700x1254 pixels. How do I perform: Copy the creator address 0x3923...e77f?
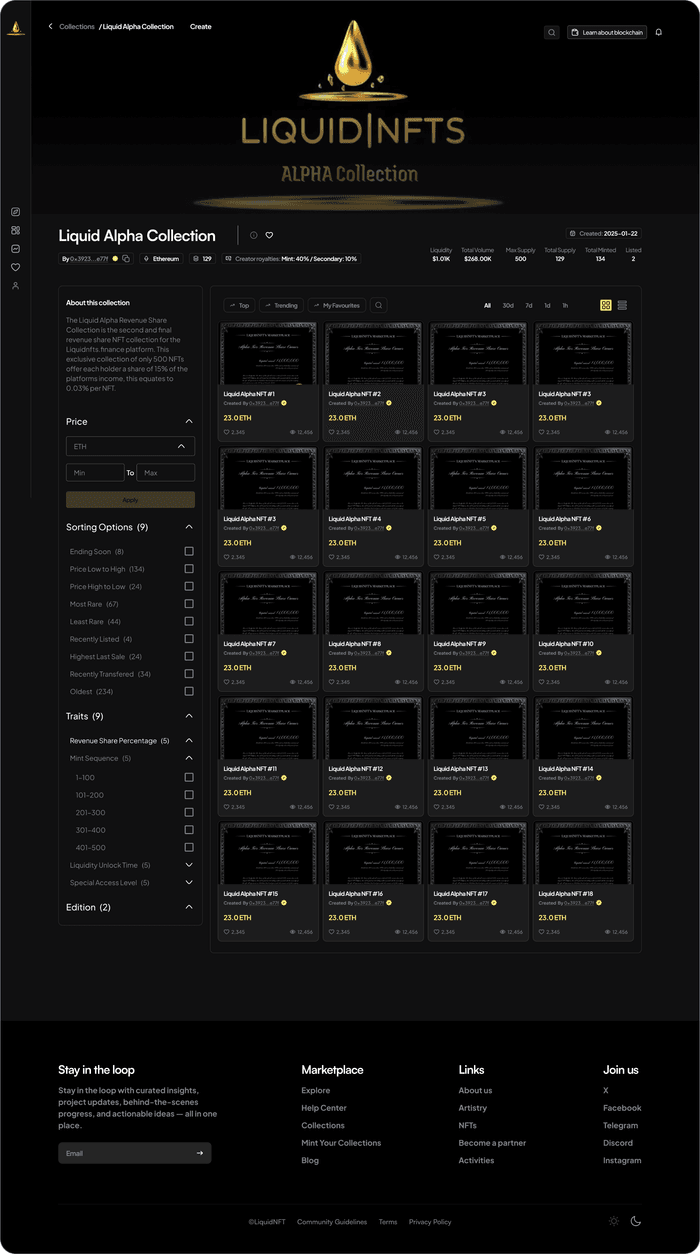[126, 259]
